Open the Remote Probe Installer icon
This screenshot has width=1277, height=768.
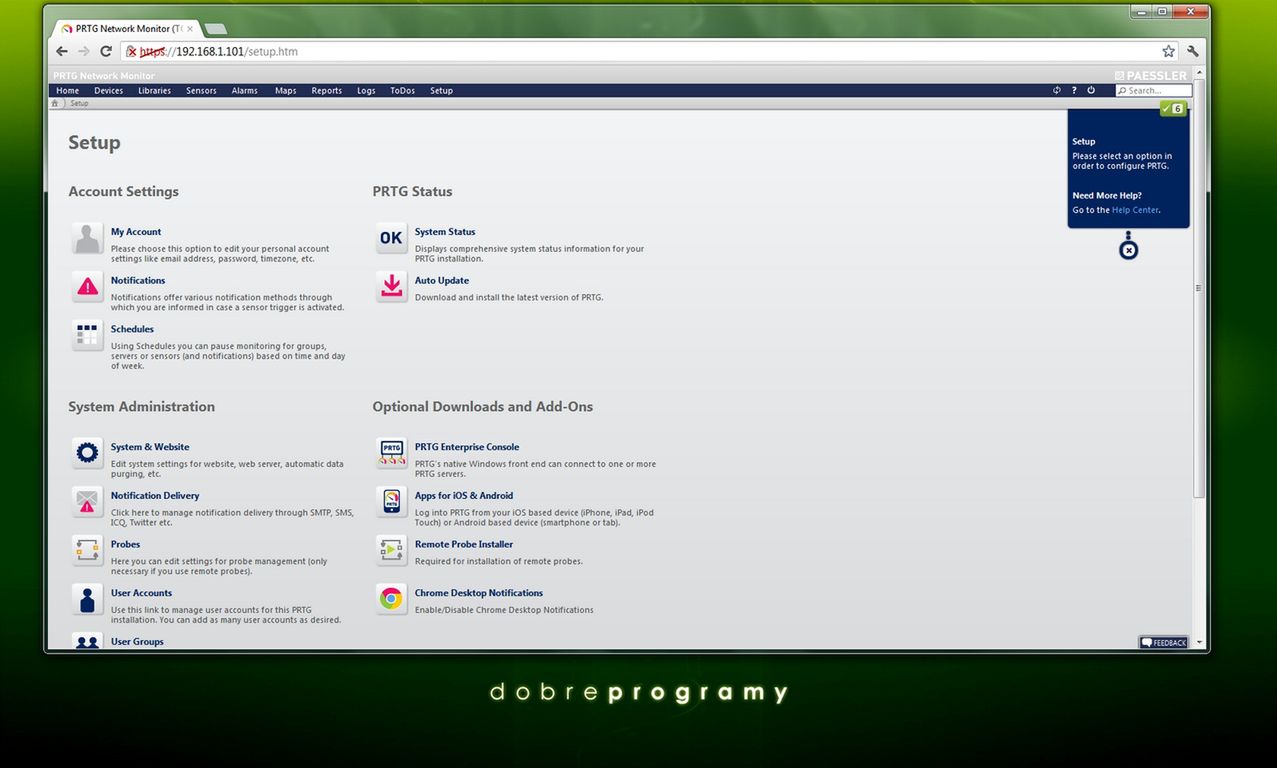click(x=391, y=550)
